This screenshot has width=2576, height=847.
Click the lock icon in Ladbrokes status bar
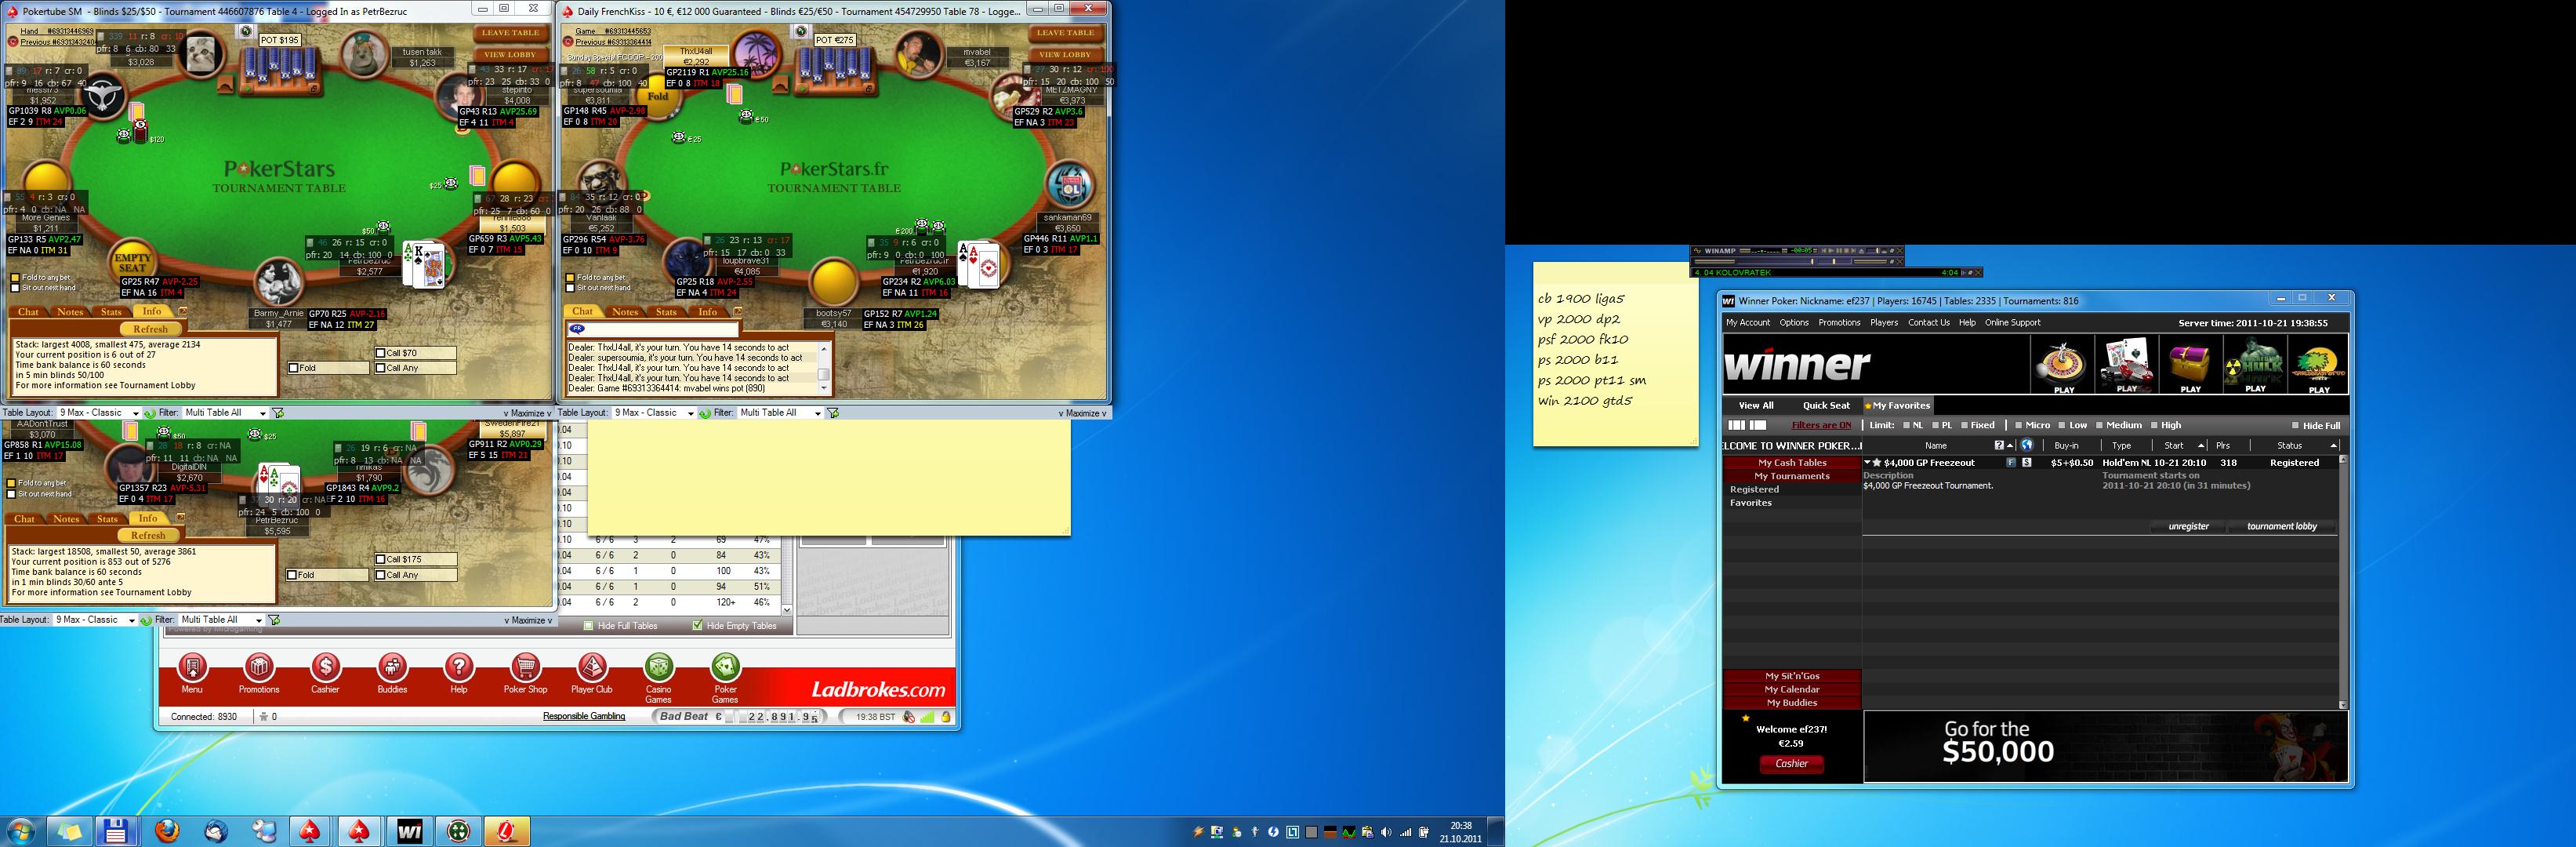coord(945,716)
